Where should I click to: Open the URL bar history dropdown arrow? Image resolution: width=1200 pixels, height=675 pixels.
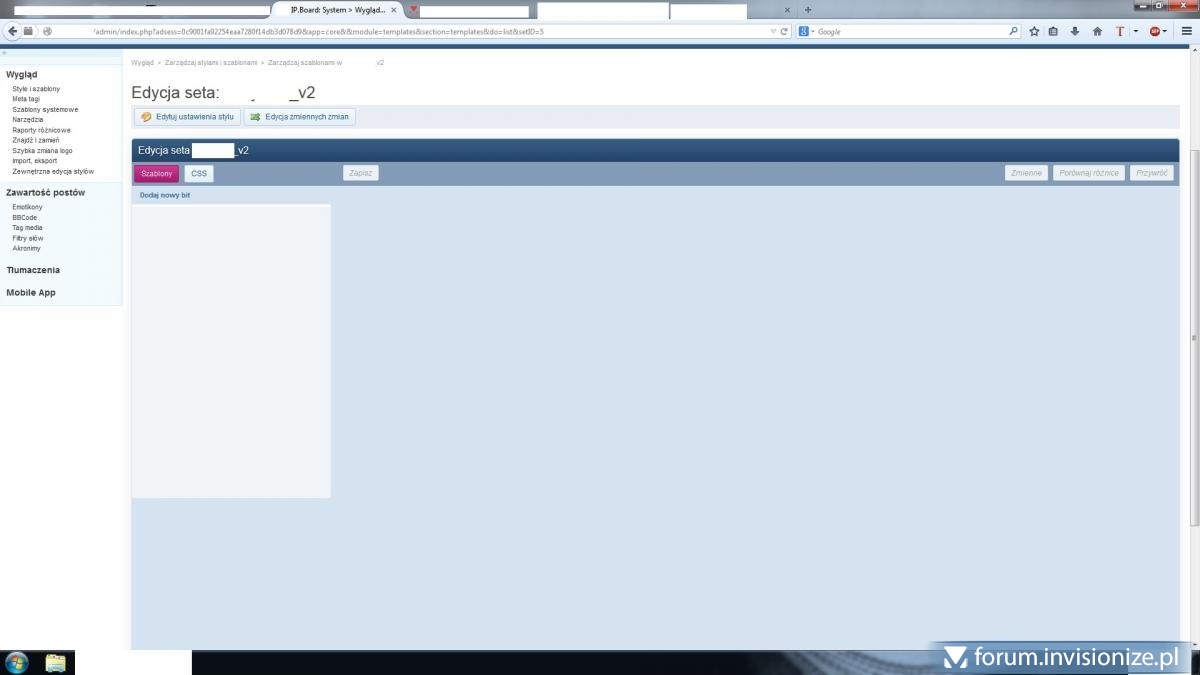tap(773, 31)
